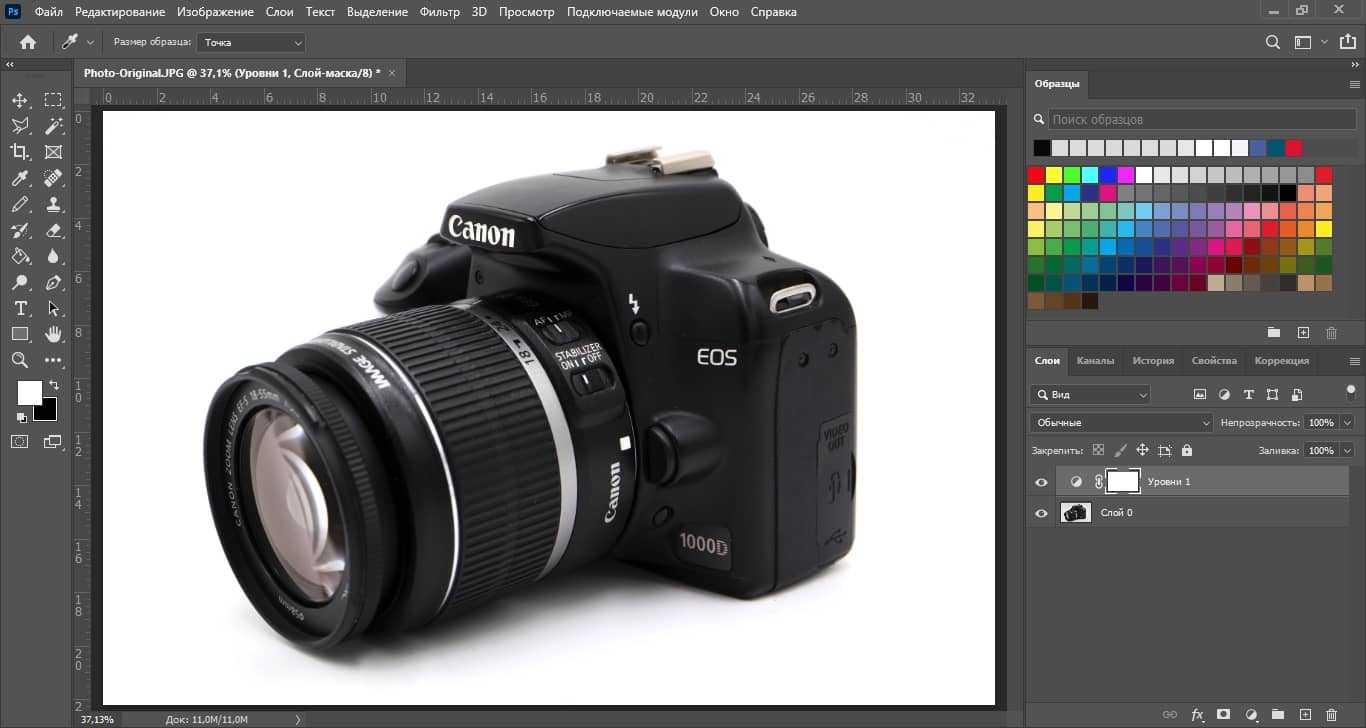
Task: Click the delete layer trash icon
Action: [1331, 715]
